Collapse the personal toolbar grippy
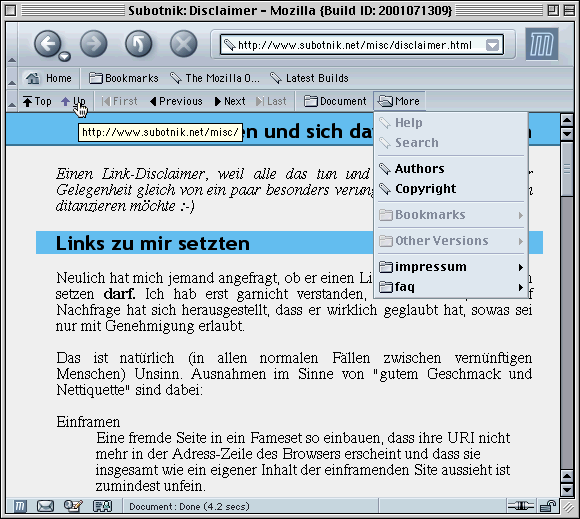580x519 pixels. tap(12, 78)
